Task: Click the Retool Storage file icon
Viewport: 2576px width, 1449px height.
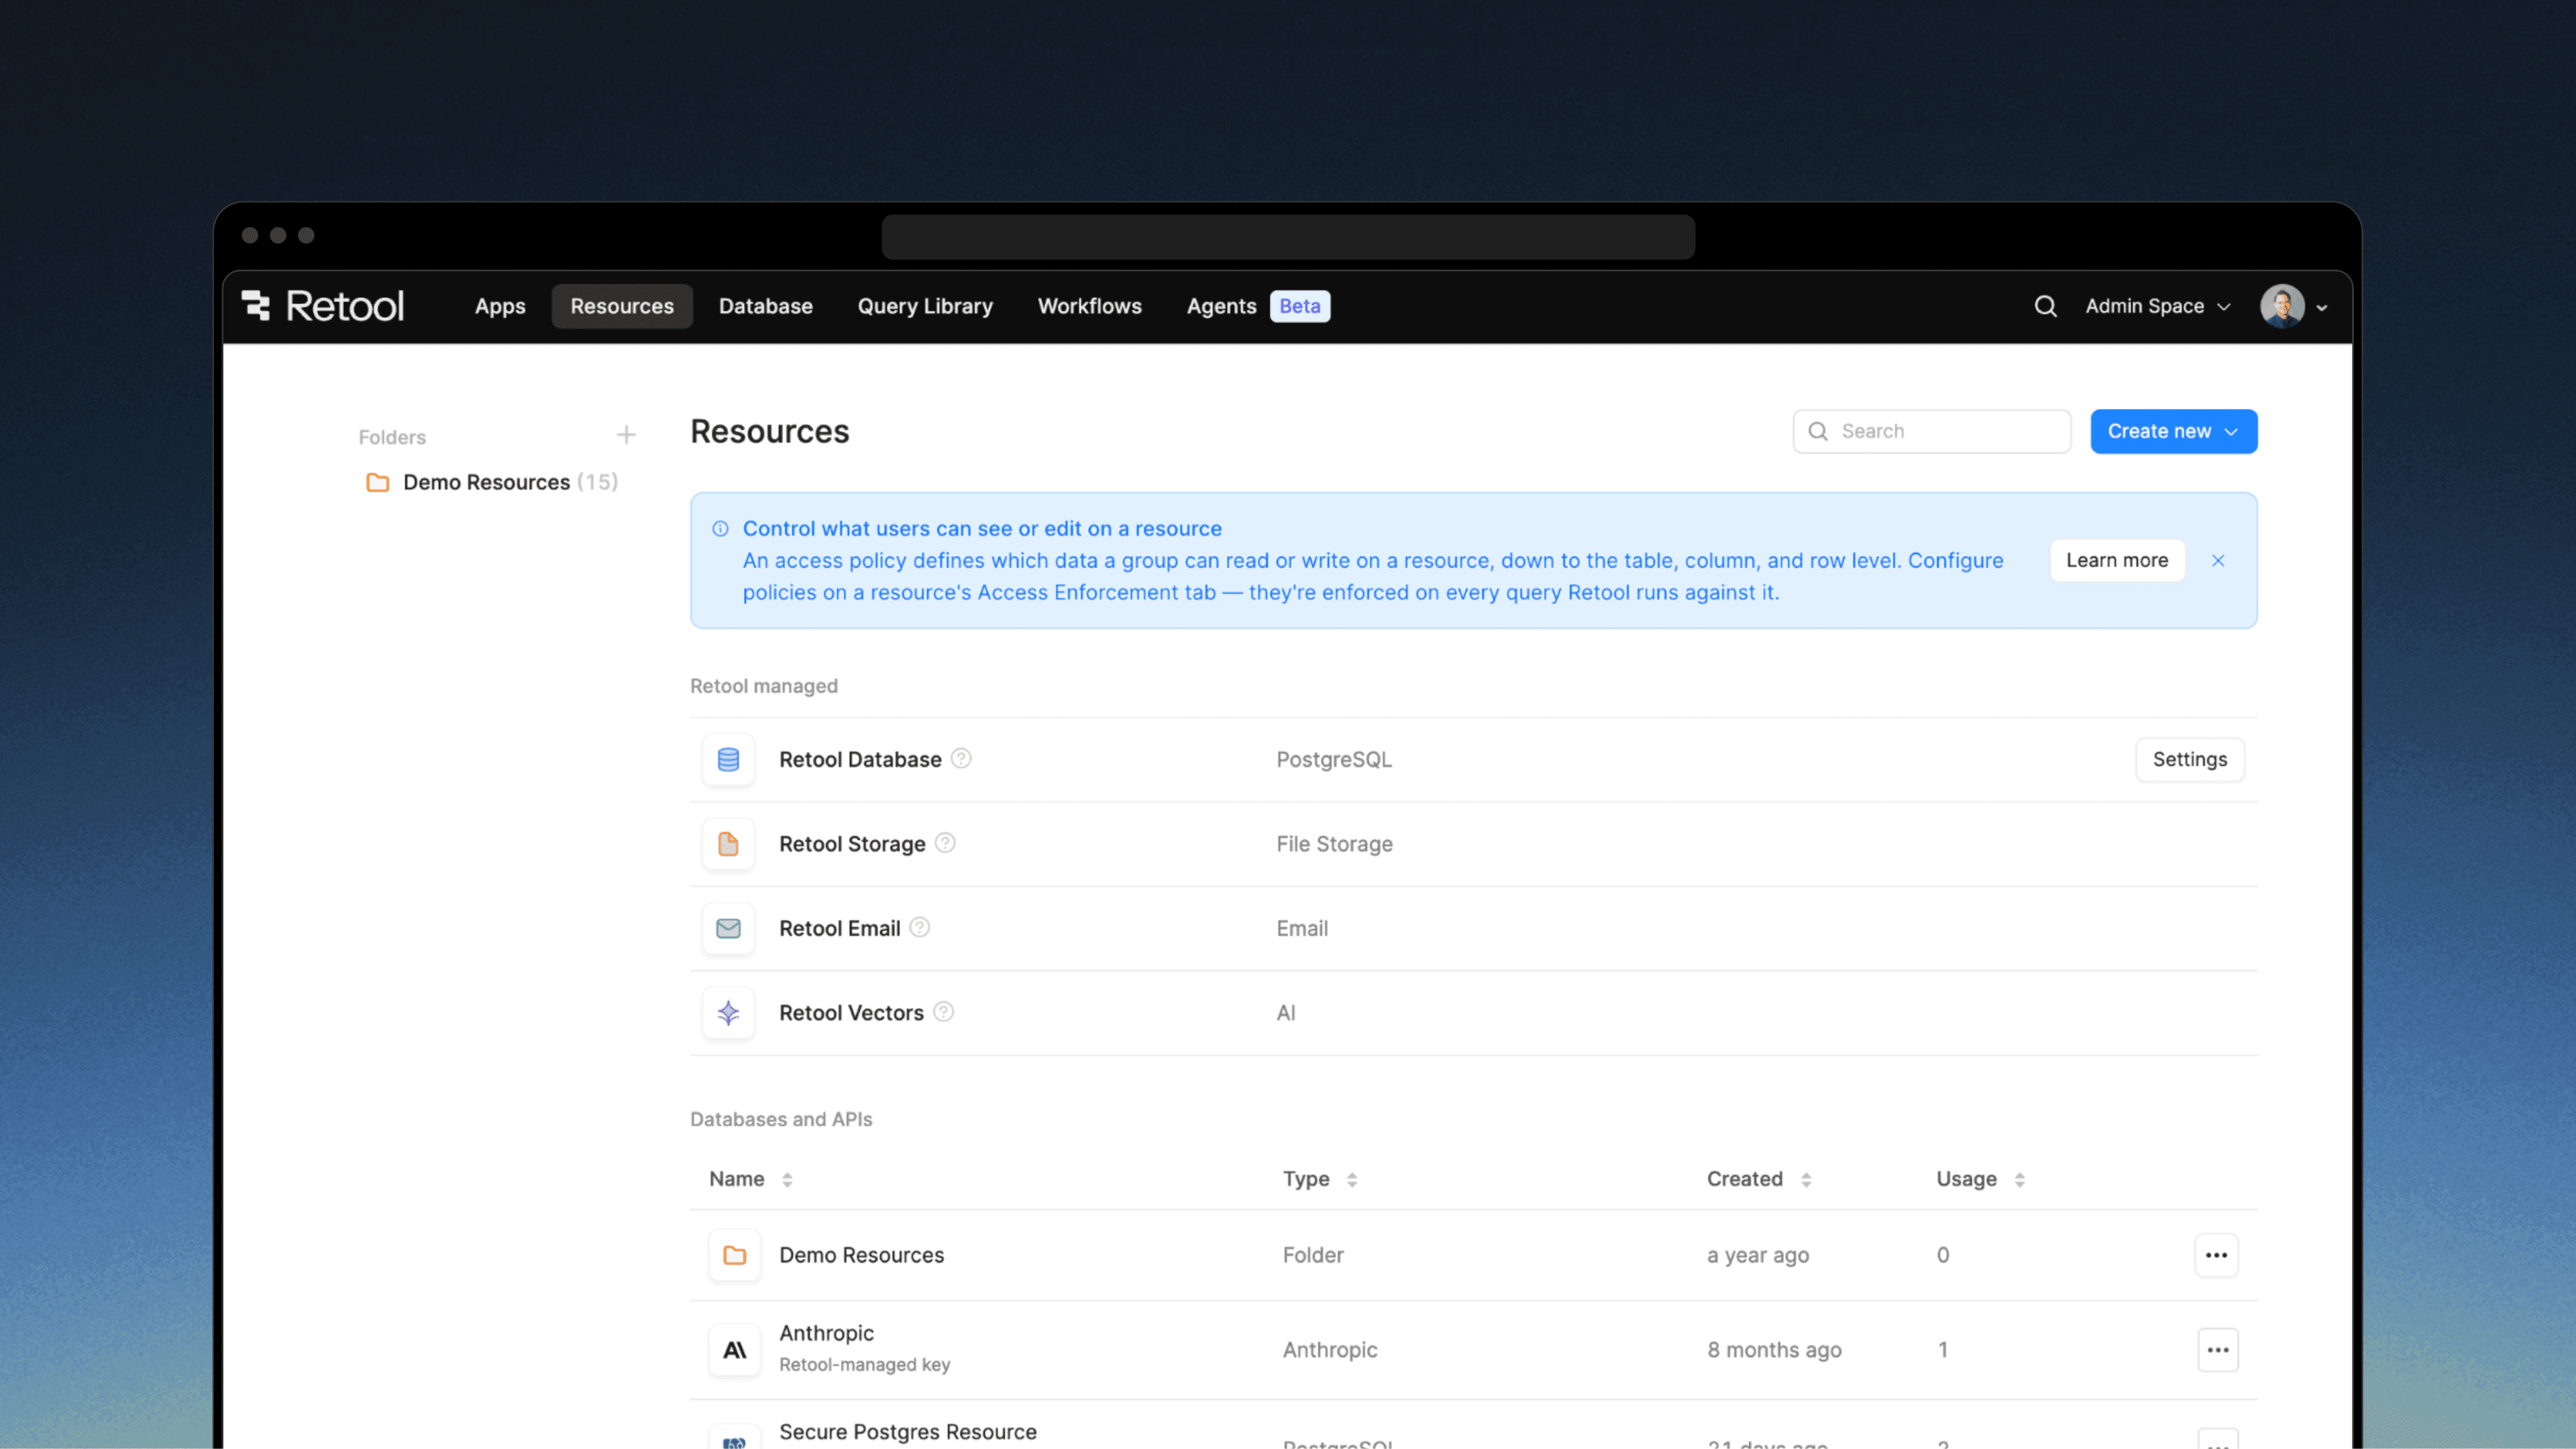Action: pos(728,844)
